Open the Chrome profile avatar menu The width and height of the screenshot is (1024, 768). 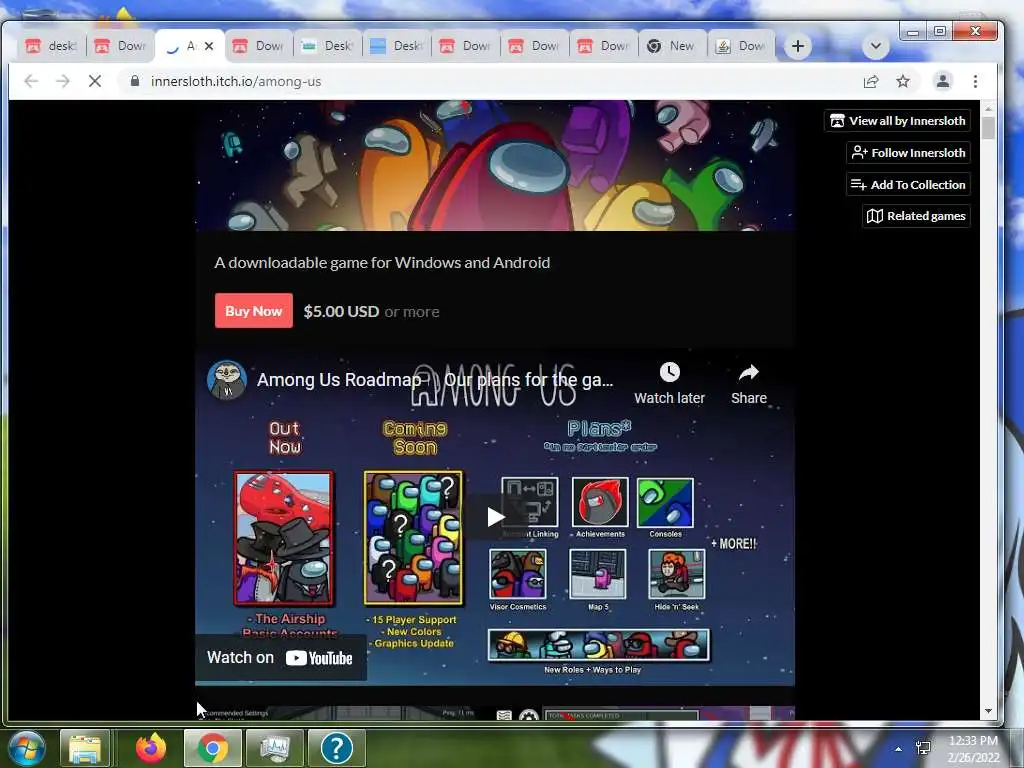(x=942, y=81)
